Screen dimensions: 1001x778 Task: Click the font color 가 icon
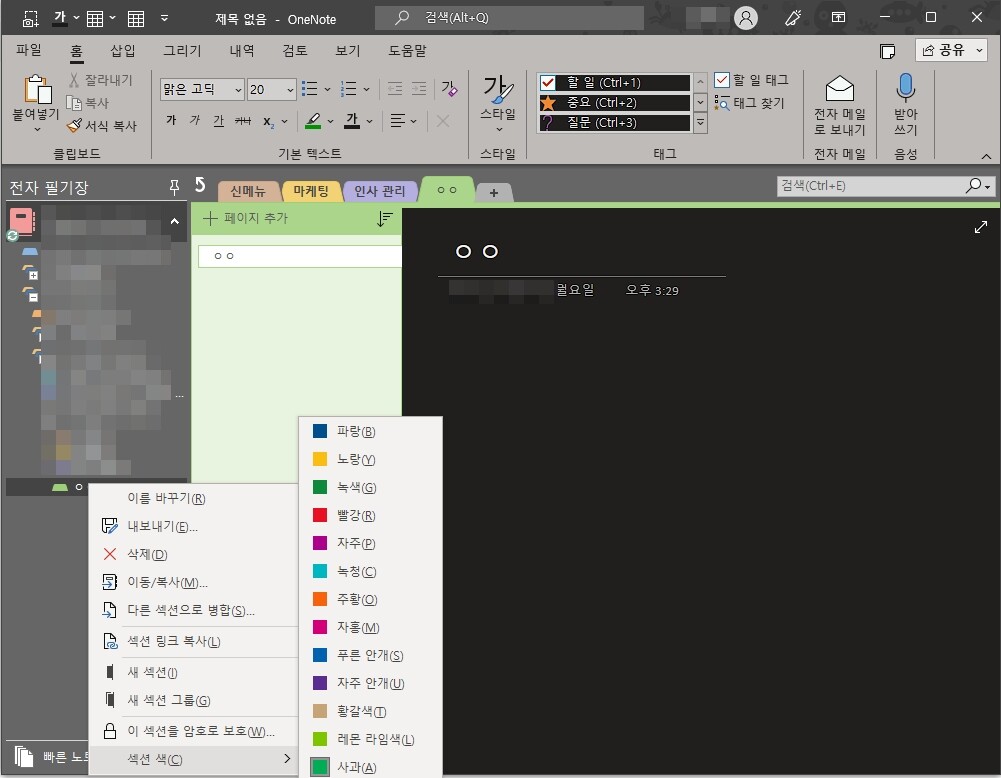(352, 120)
